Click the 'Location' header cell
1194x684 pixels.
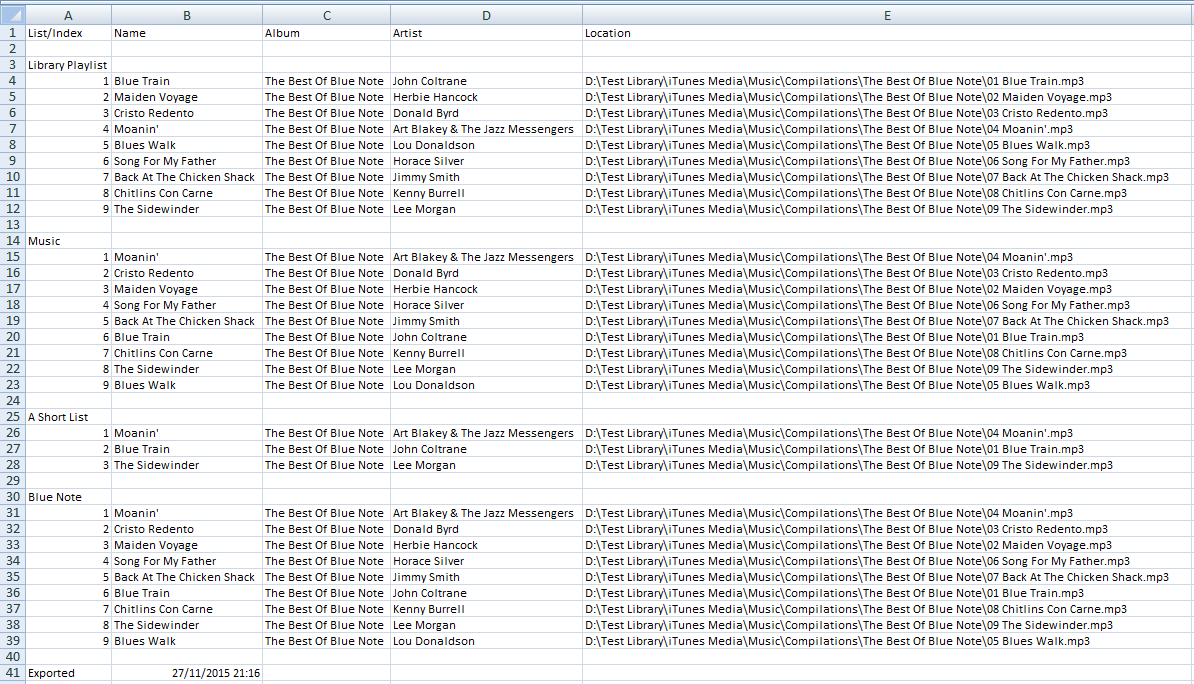887,33
